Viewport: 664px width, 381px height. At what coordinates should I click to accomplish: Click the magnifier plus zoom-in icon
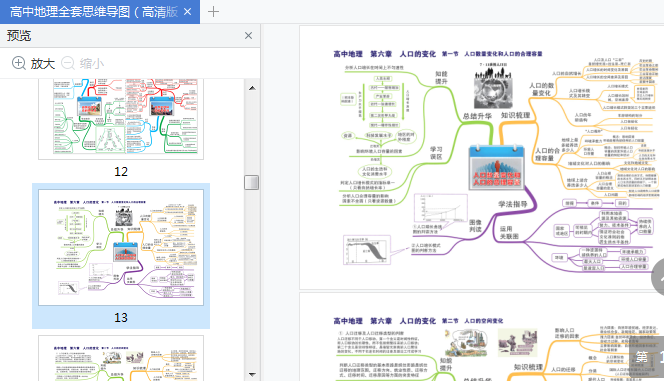[19, 63]
